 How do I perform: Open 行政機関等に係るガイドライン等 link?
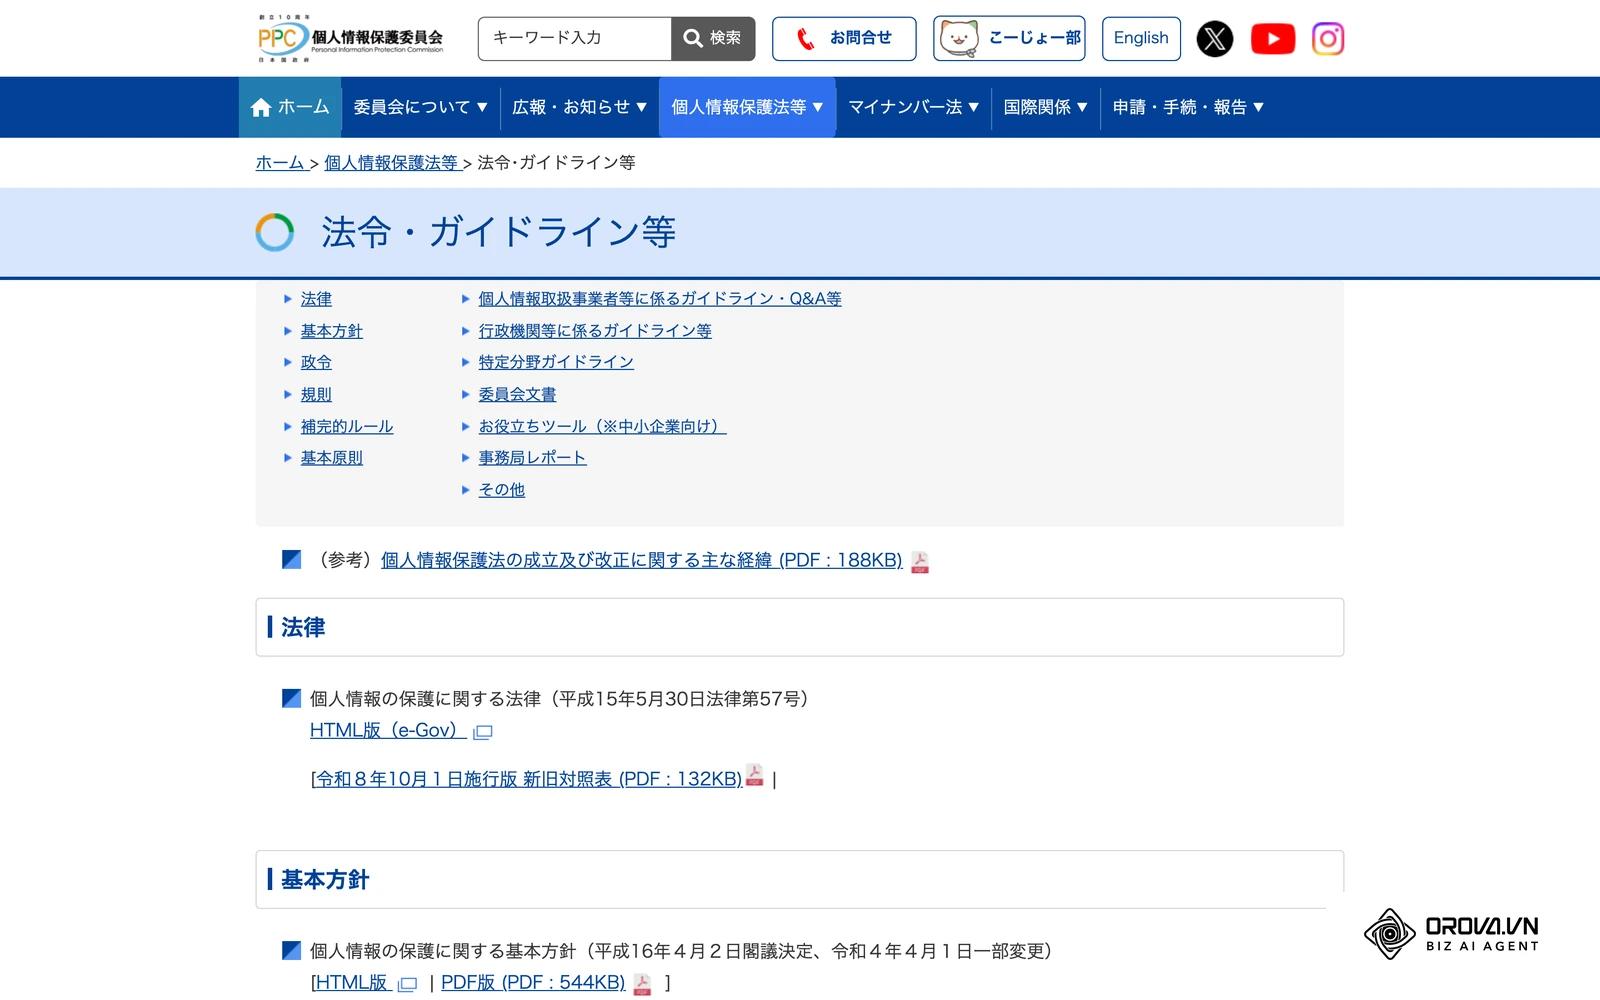coord(595,331)
